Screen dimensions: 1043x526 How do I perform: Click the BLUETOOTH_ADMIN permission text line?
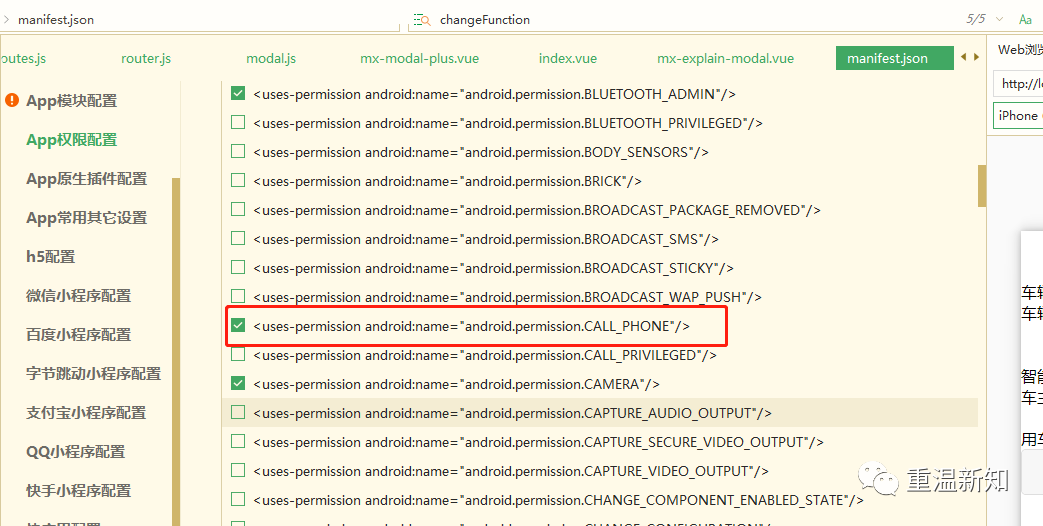click(x=494, y=94)
